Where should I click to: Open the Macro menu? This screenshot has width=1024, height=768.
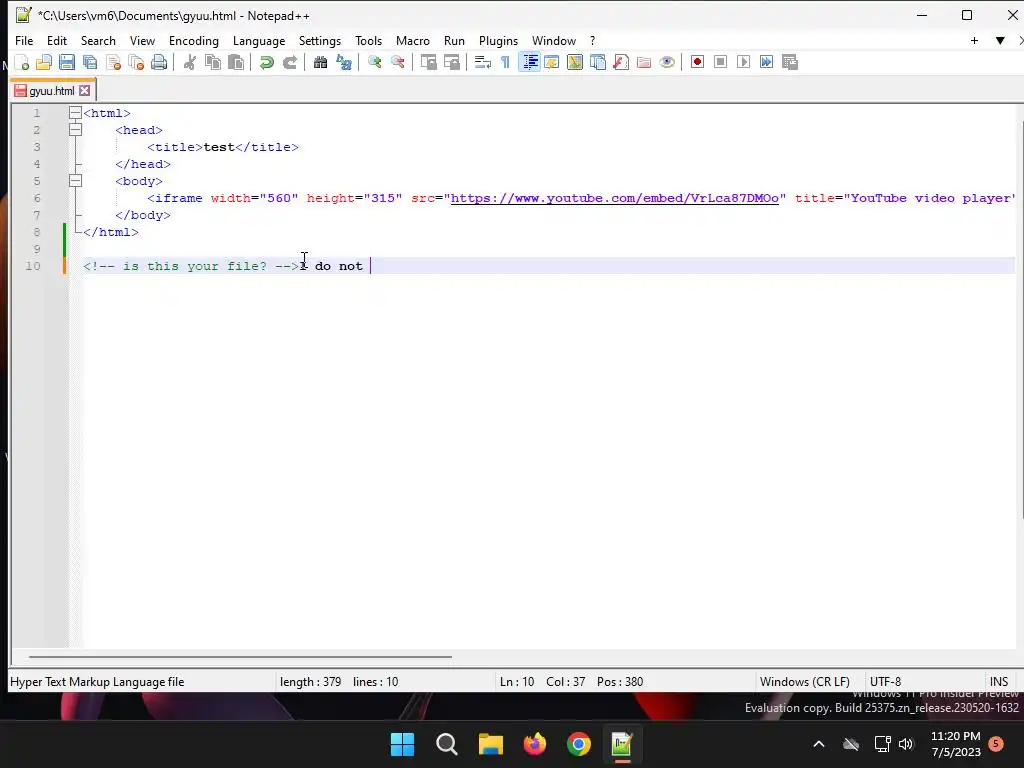click(x=413, y=40)
